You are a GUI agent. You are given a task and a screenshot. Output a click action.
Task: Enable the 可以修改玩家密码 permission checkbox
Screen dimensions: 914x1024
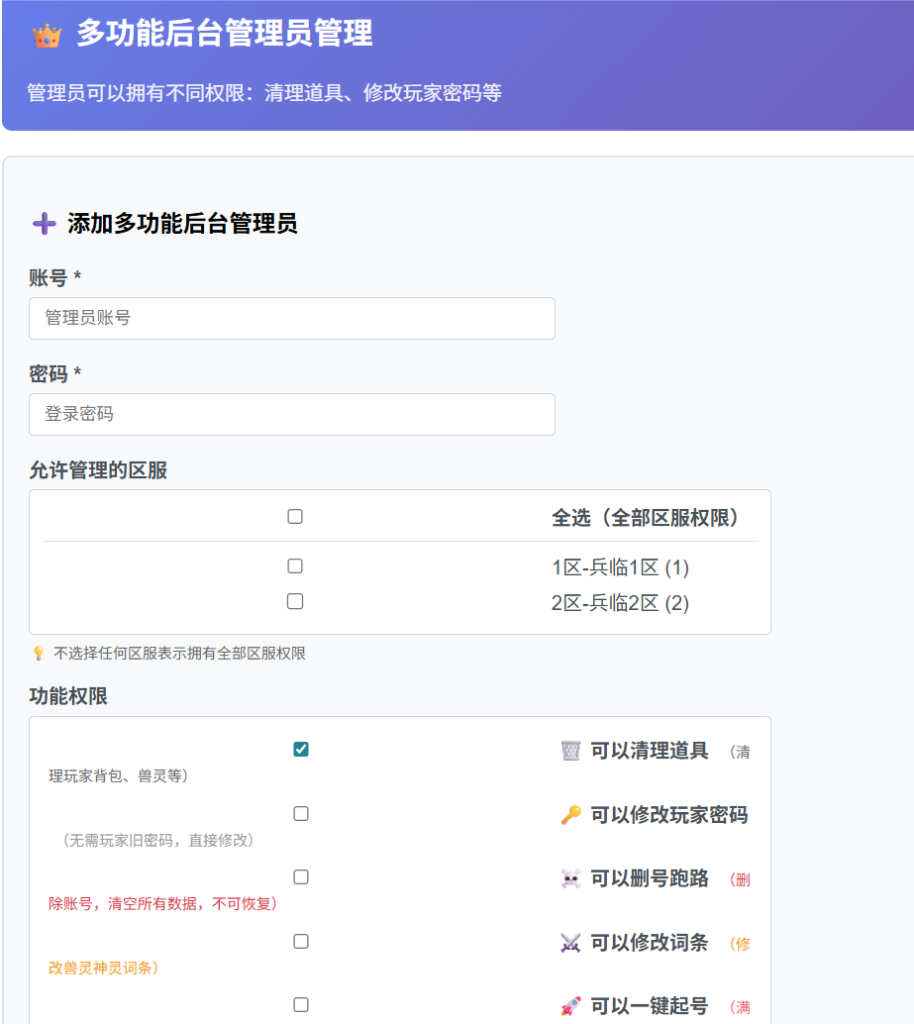click(x=301, y=813)
